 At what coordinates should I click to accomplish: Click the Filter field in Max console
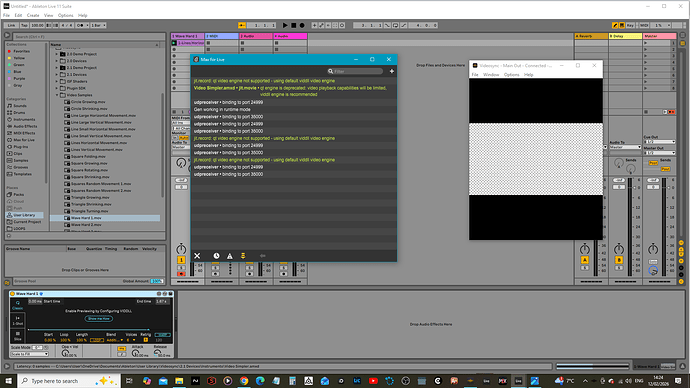click(x=355, y=71)
